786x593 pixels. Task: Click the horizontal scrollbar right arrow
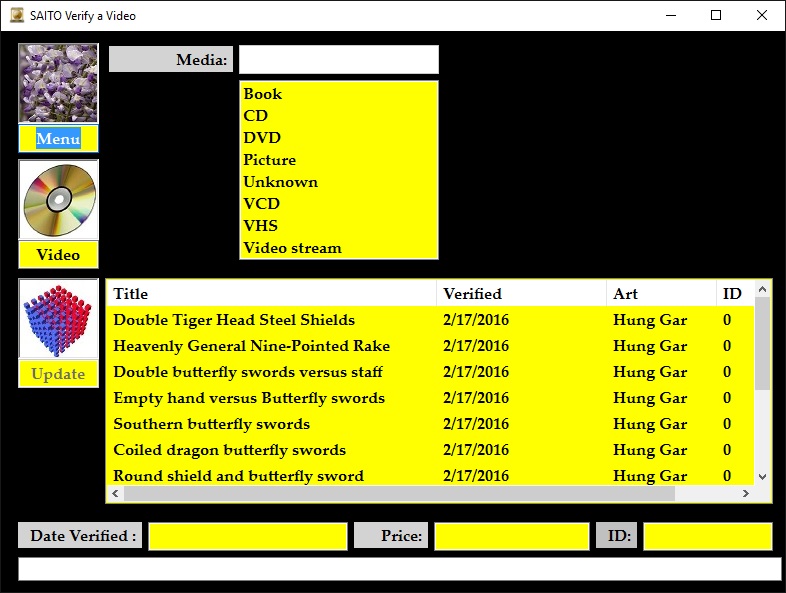(x=745, y=494)
